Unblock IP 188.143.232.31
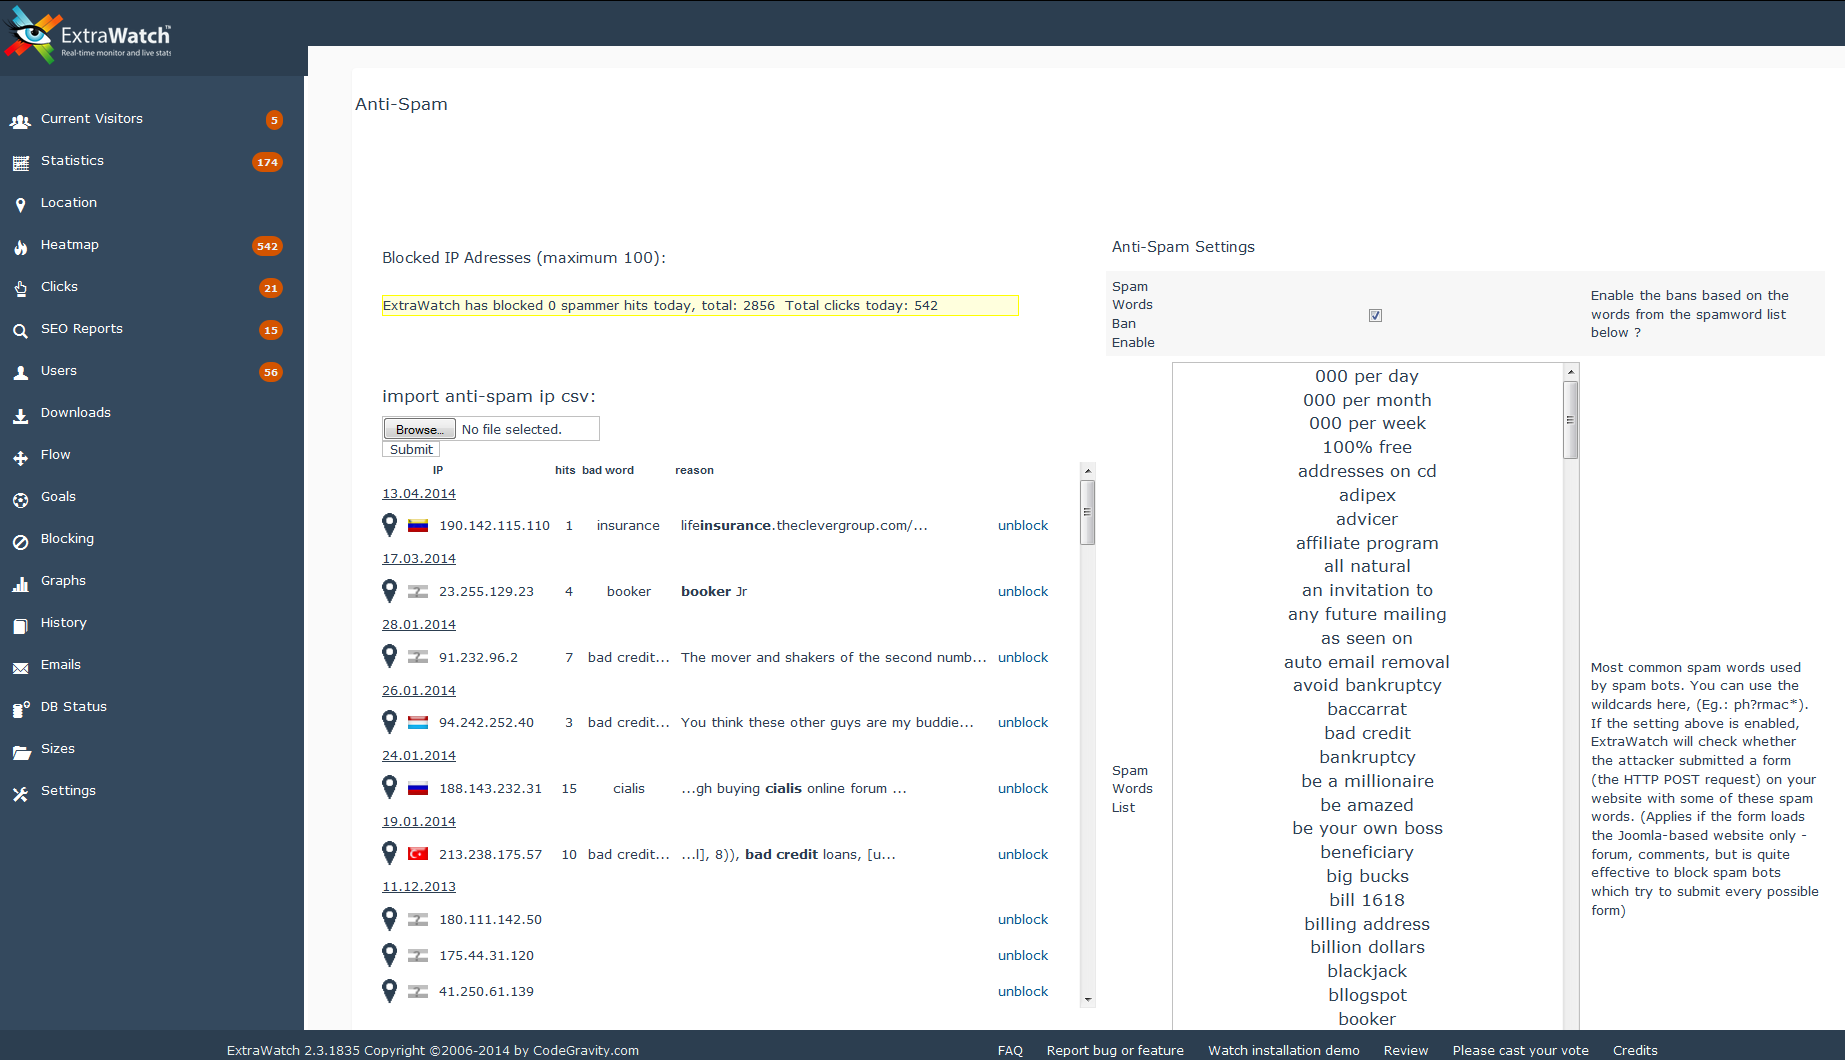 coord(1023,788)
